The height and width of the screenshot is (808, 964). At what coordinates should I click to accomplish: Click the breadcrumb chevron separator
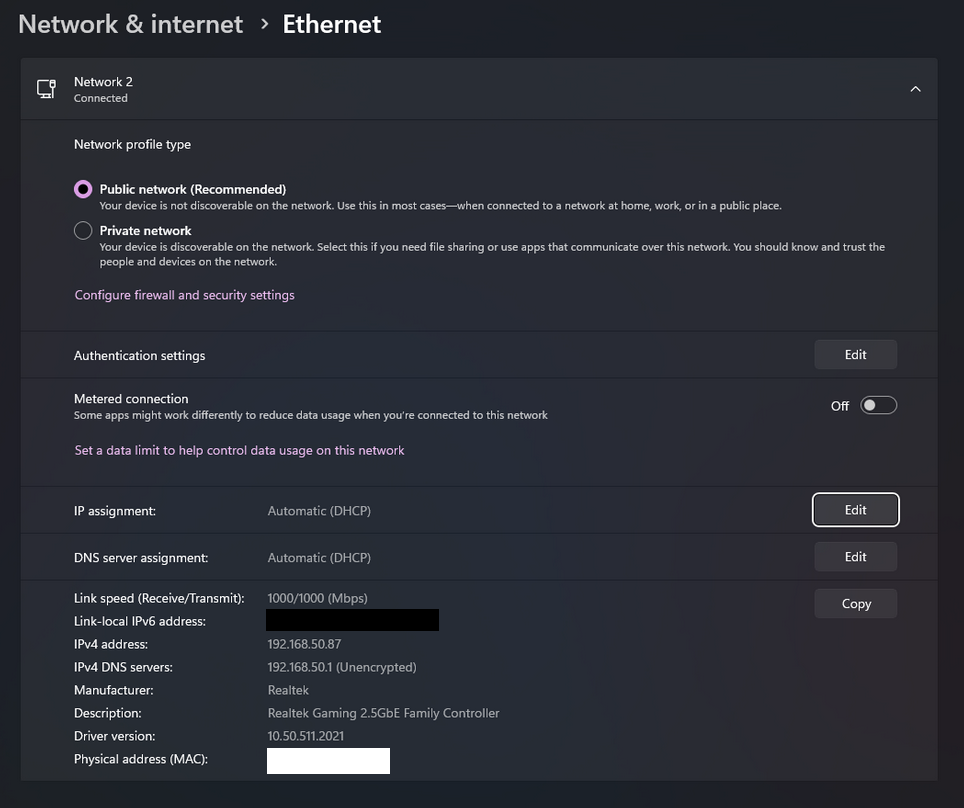click(264, 24)
